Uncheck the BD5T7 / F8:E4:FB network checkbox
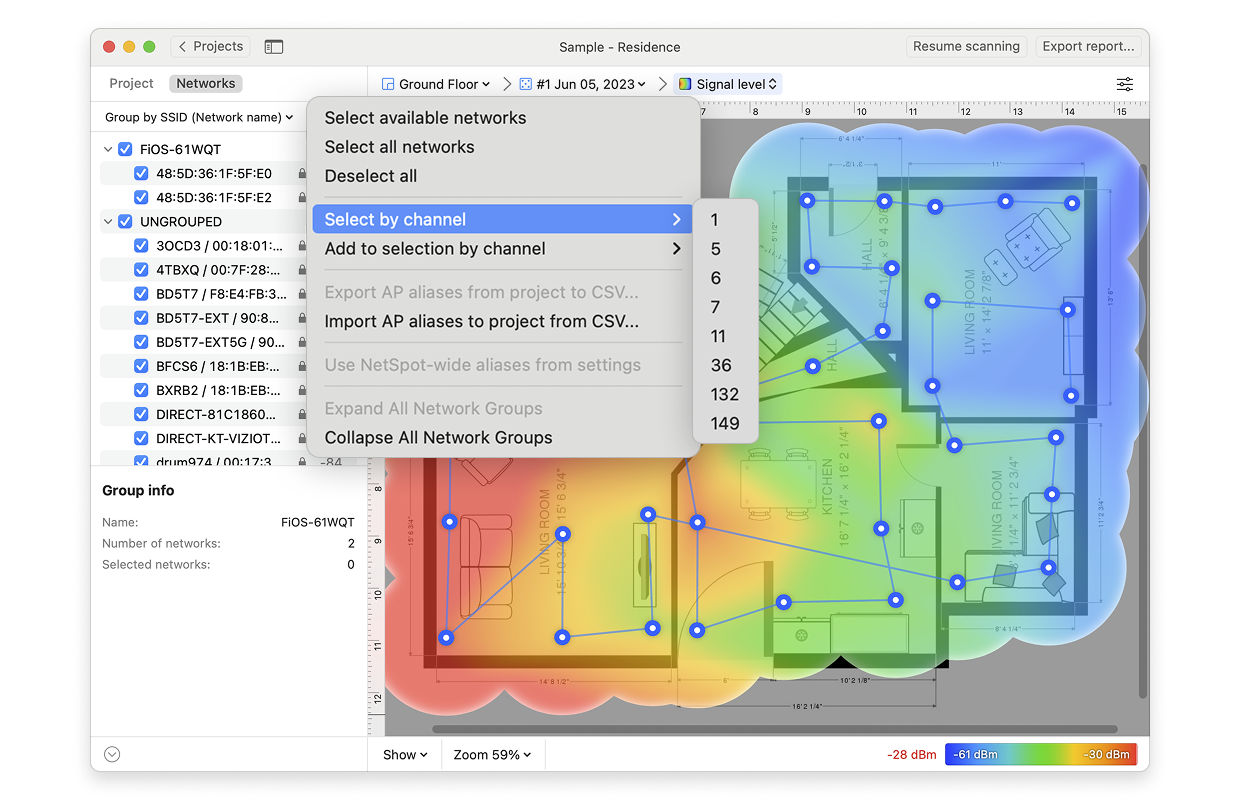 tap(141, 293)
